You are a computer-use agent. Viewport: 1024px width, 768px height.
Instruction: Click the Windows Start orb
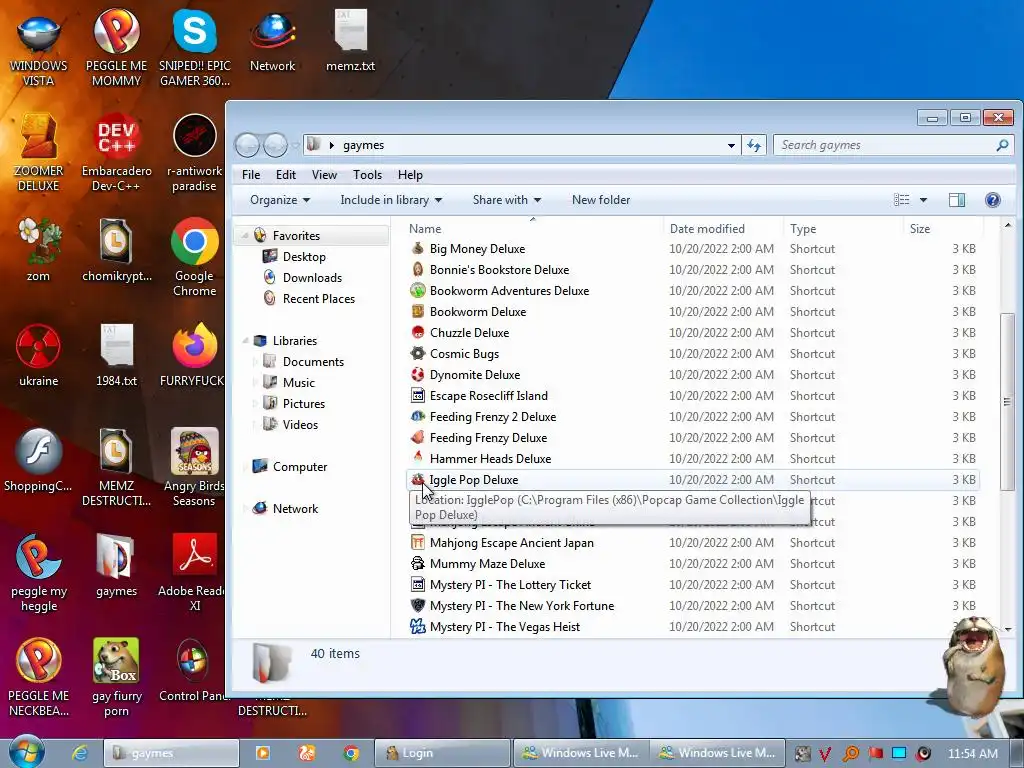point(26,751)
